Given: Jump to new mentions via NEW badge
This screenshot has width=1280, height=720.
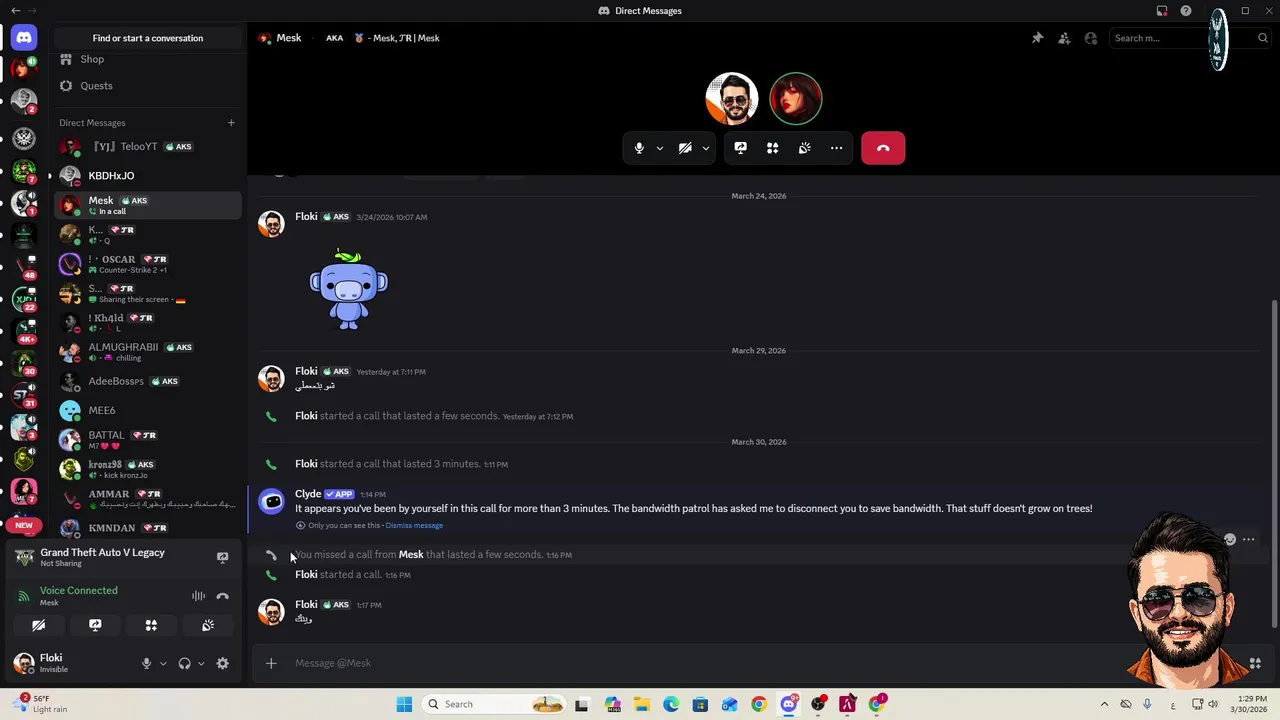Looking at the screenshot, I should click(24, 525).
